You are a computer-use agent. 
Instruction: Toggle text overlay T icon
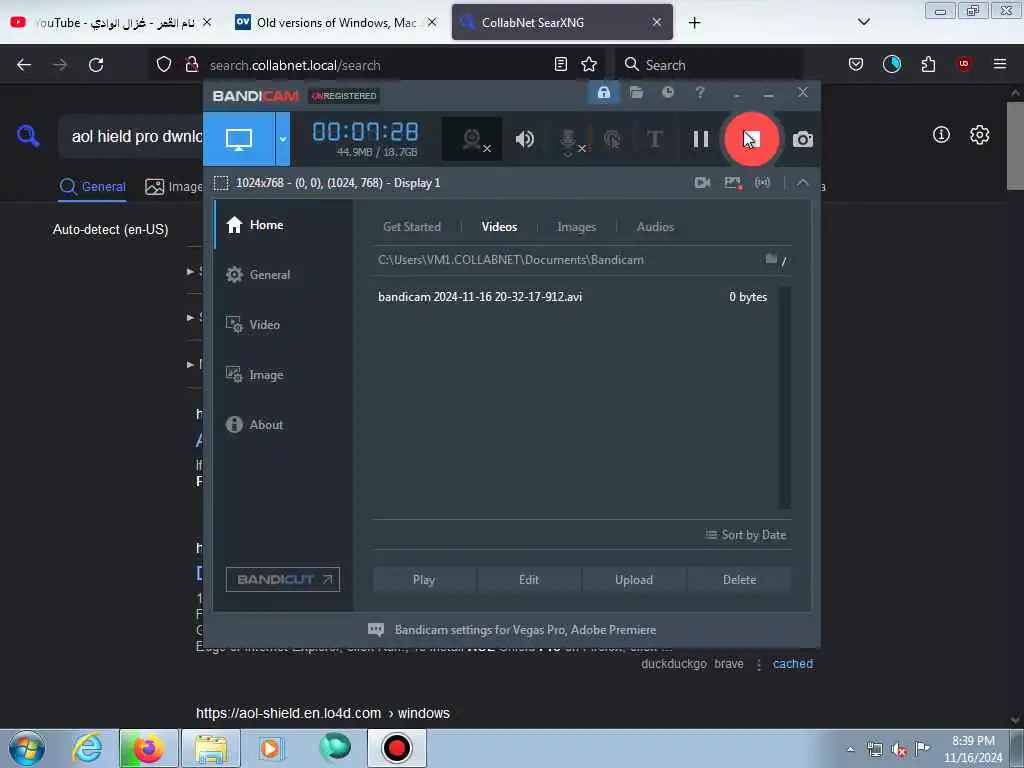pos(654,139)
